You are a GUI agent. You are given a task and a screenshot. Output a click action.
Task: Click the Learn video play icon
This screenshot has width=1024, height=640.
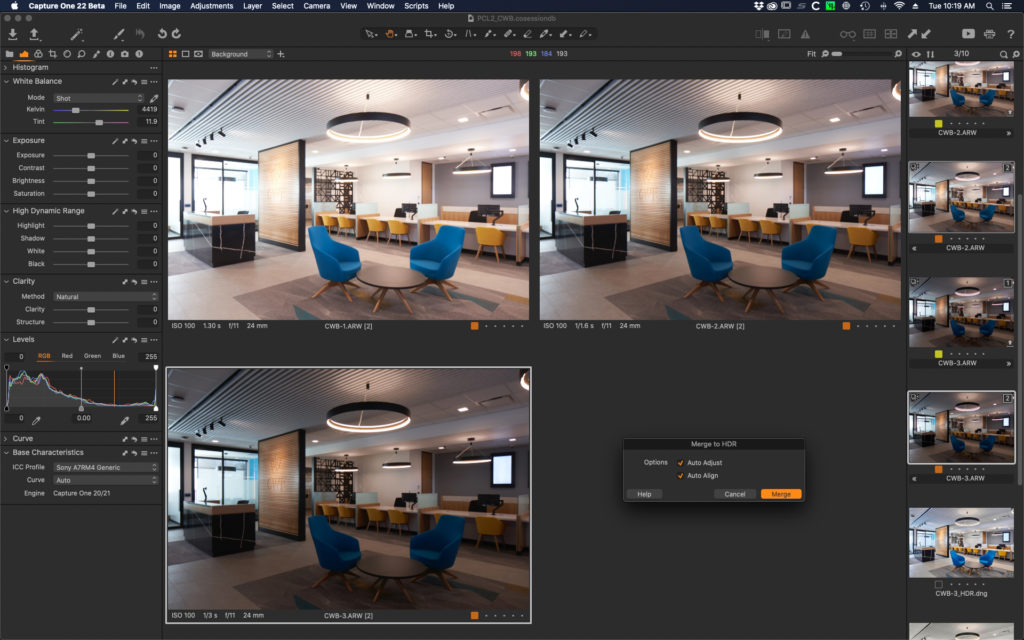[x=968, y=34]
